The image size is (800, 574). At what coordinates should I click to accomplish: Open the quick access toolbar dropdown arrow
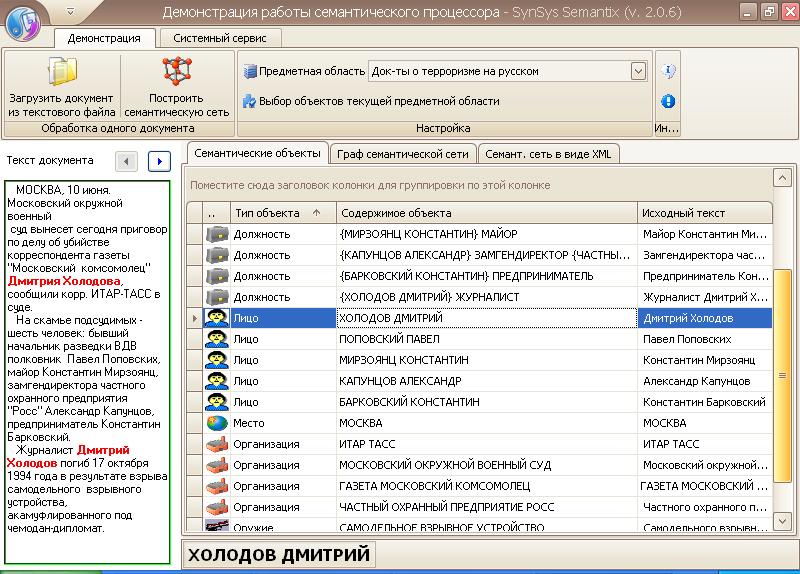71,12
